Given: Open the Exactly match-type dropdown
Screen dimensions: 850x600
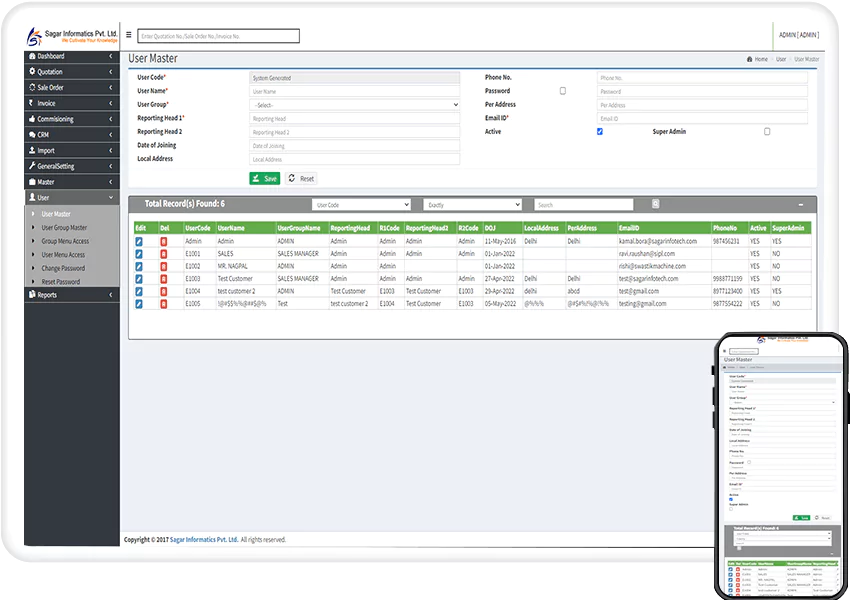Looking at the screenshot, I should tap(472, 205).
